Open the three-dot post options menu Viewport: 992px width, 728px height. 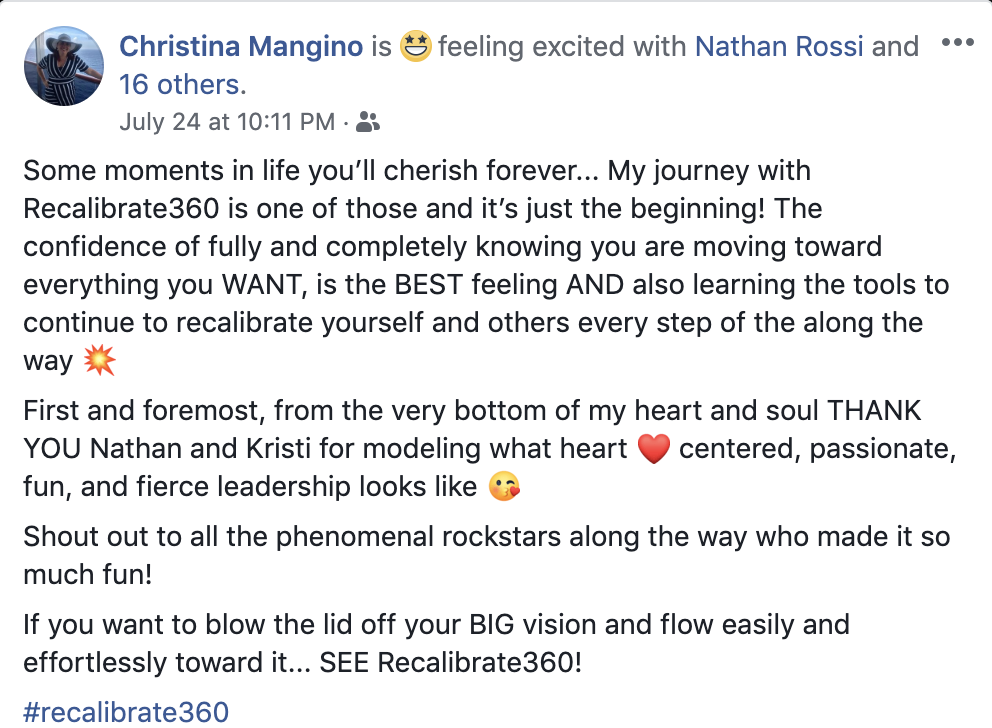click(x=957, y=42)
